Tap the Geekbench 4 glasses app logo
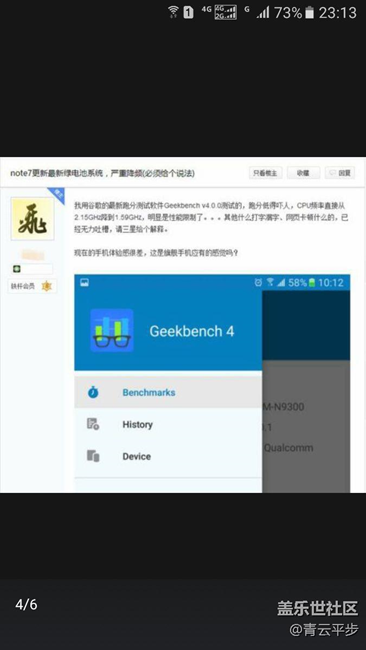Screen dimensions: 366x650 coord(112,330)
